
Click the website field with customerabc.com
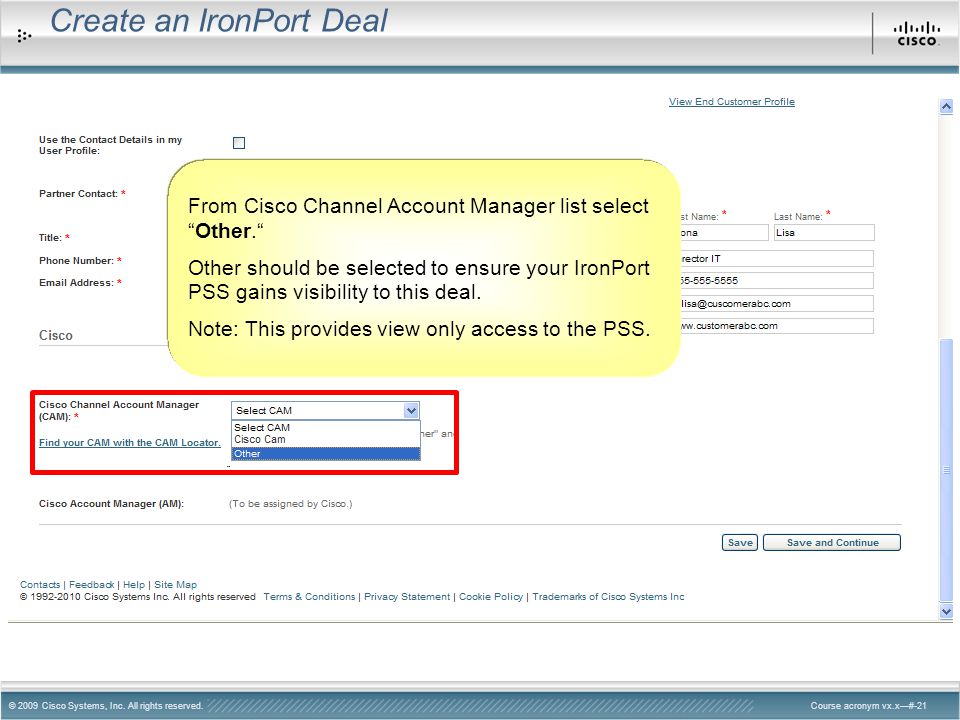click(x=776, y=326)
